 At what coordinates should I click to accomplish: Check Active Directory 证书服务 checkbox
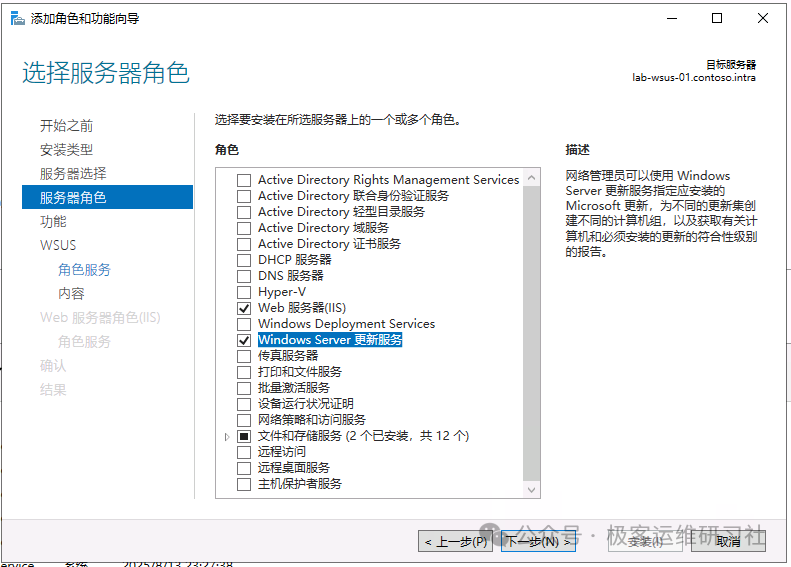244,244
